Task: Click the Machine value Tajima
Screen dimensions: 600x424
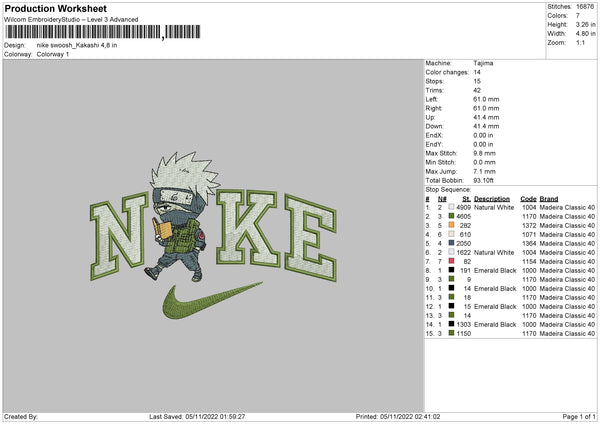Action: 483,63
